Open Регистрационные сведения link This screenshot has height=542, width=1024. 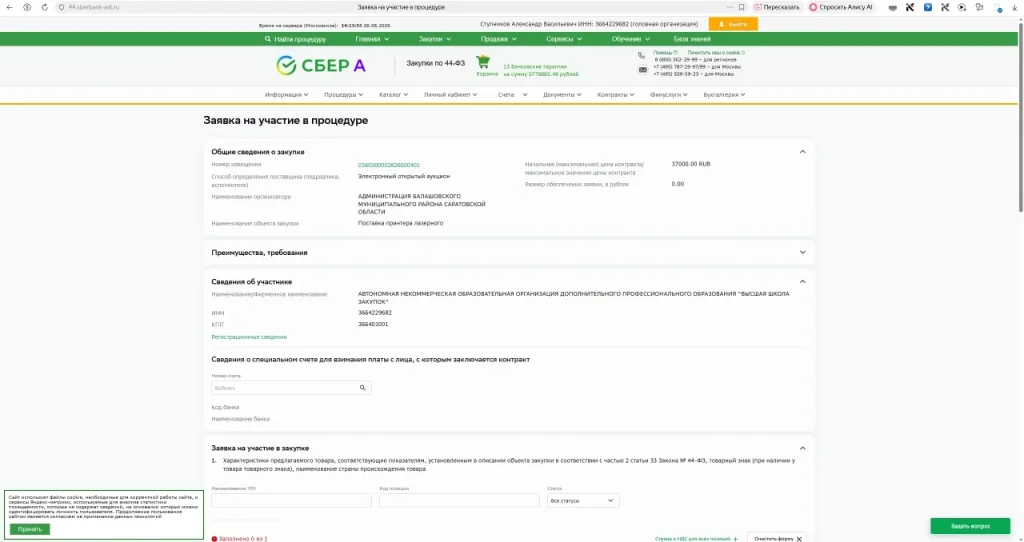(249, 337)
